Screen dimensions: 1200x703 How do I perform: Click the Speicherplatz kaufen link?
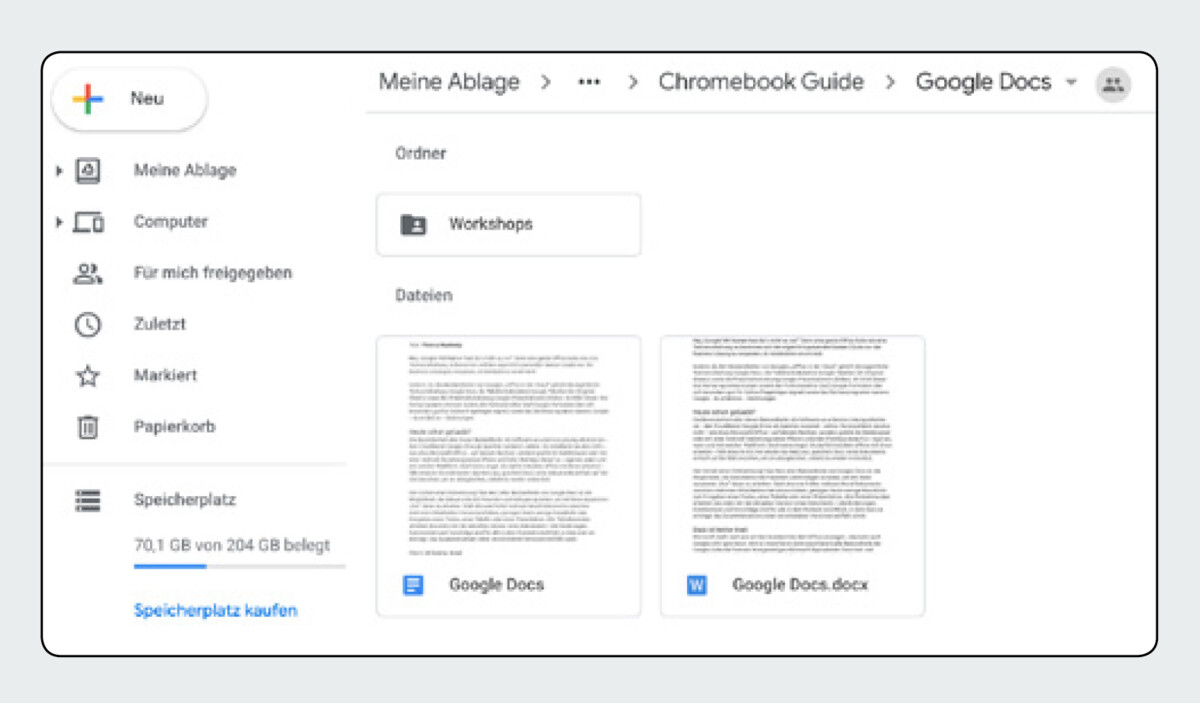(x=216, y=610)
